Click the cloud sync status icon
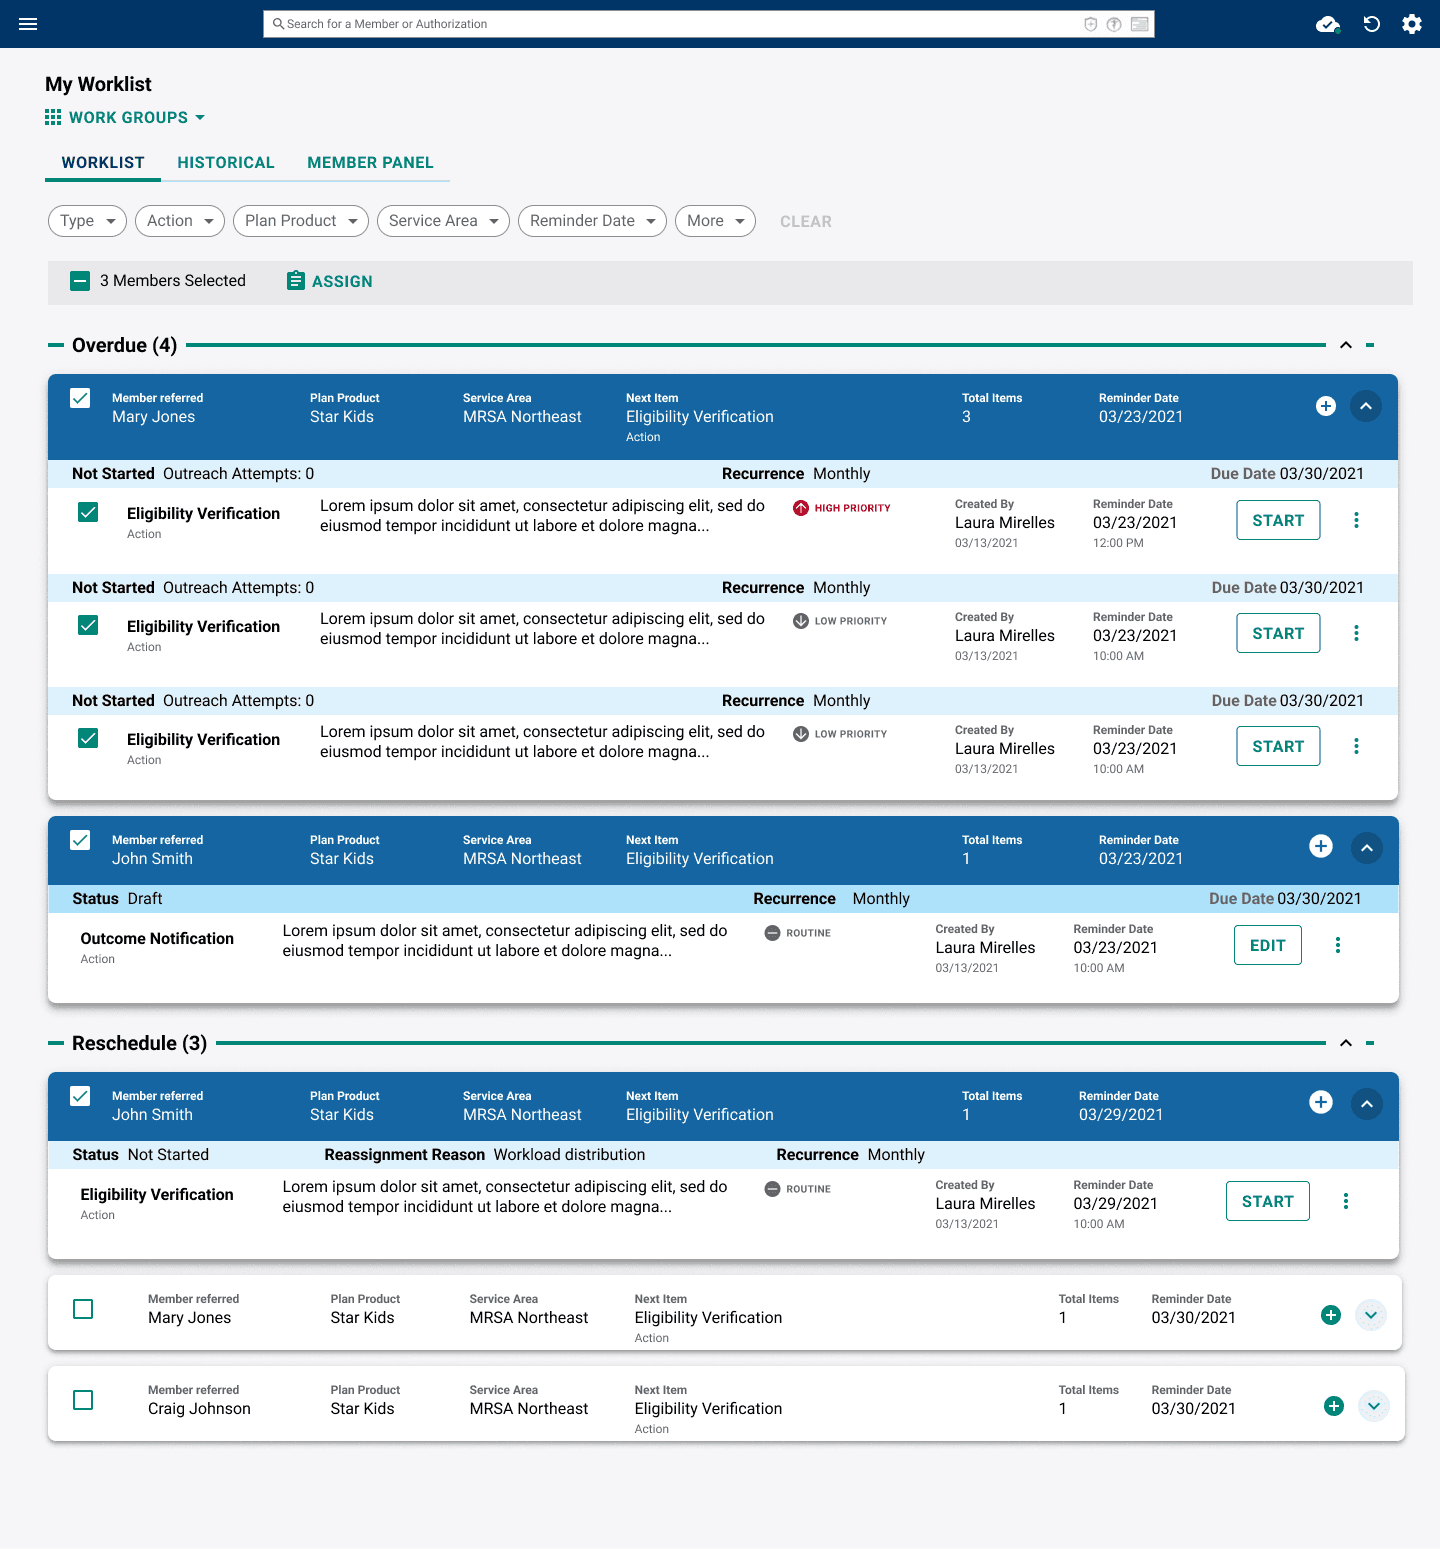The width and height of the screenshot is (1440, 1549). (1328, 24)
